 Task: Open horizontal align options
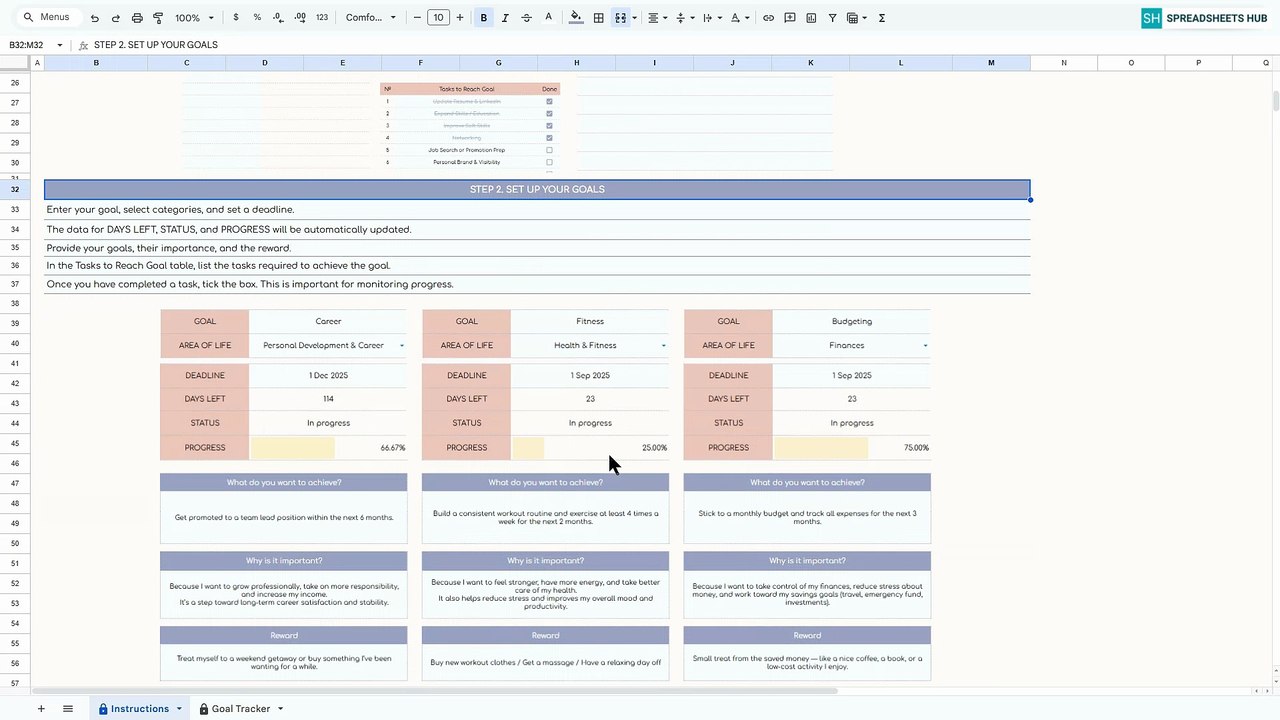click(656, 18)
